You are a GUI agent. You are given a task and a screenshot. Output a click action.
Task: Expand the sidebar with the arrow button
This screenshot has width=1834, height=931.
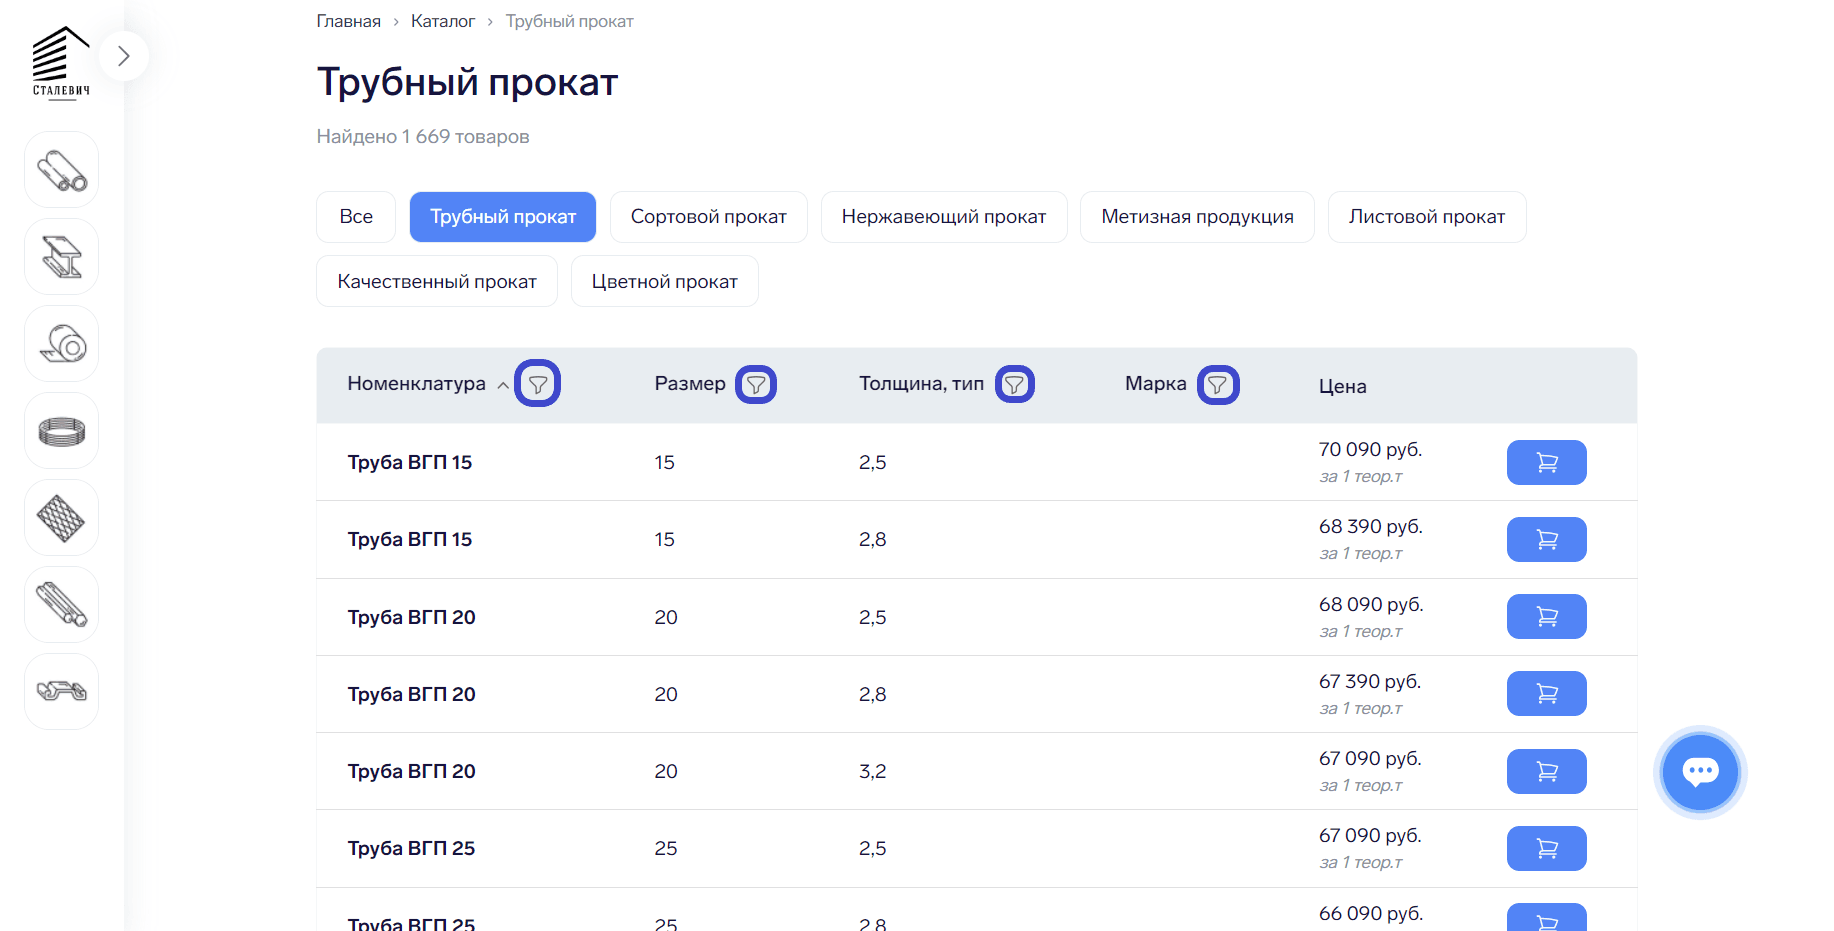tap(124, 56)
